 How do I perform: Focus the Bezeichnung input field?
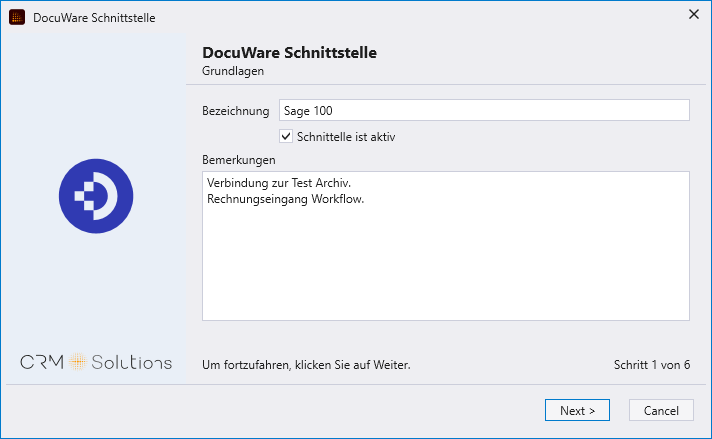pos(484,110)
